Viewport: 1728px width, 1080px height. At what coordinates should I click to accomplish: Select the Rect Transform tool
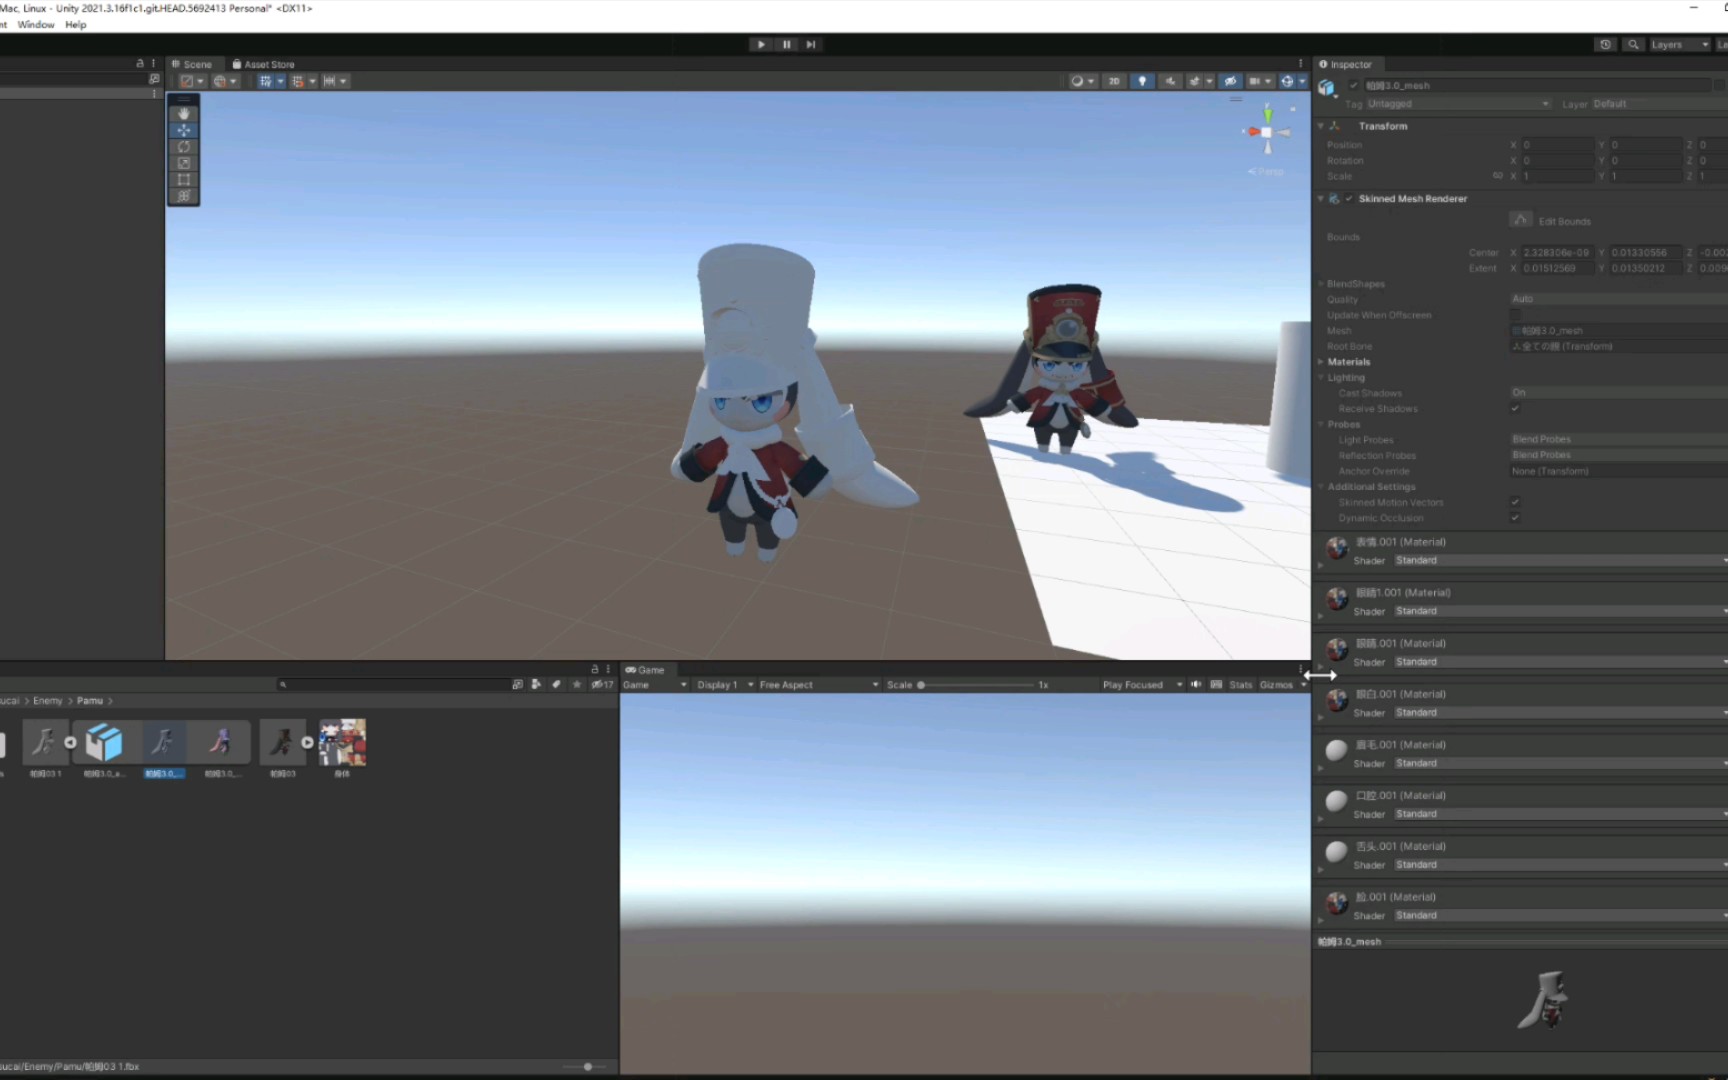tap(183, 180)
